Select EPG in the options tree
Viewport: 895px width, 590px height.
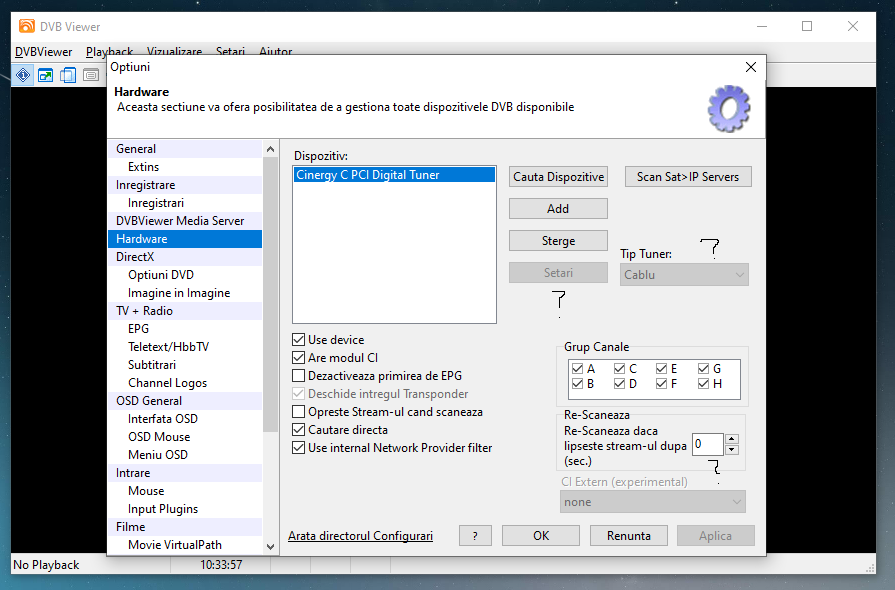[x=138, y=329]
